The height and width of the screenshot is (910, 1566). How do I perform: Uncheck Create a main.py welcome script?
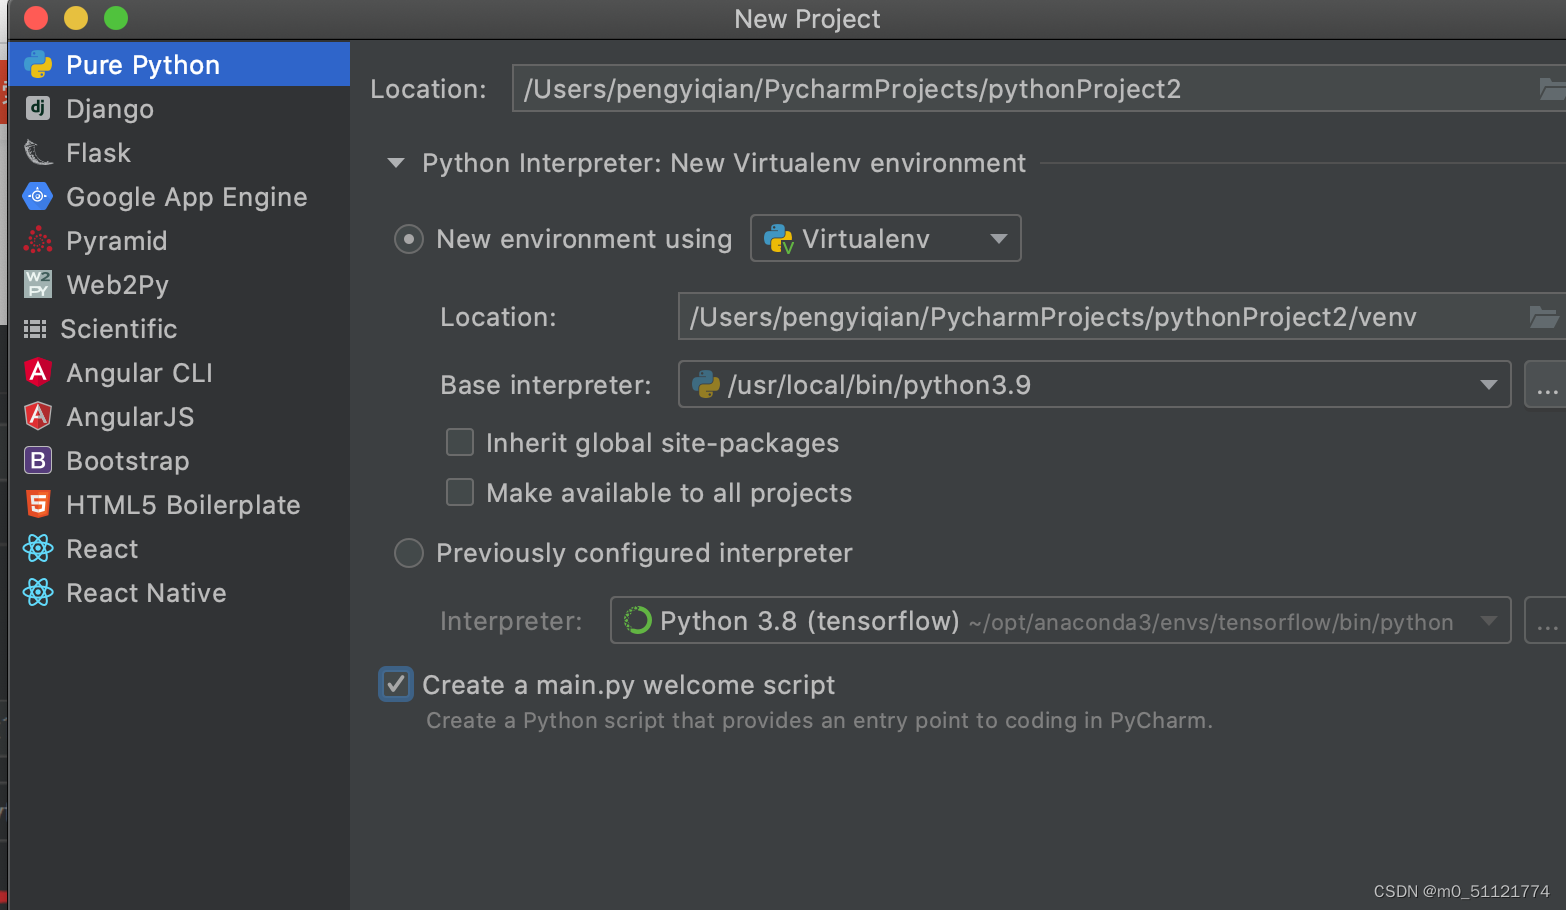[x=396, y=684]
